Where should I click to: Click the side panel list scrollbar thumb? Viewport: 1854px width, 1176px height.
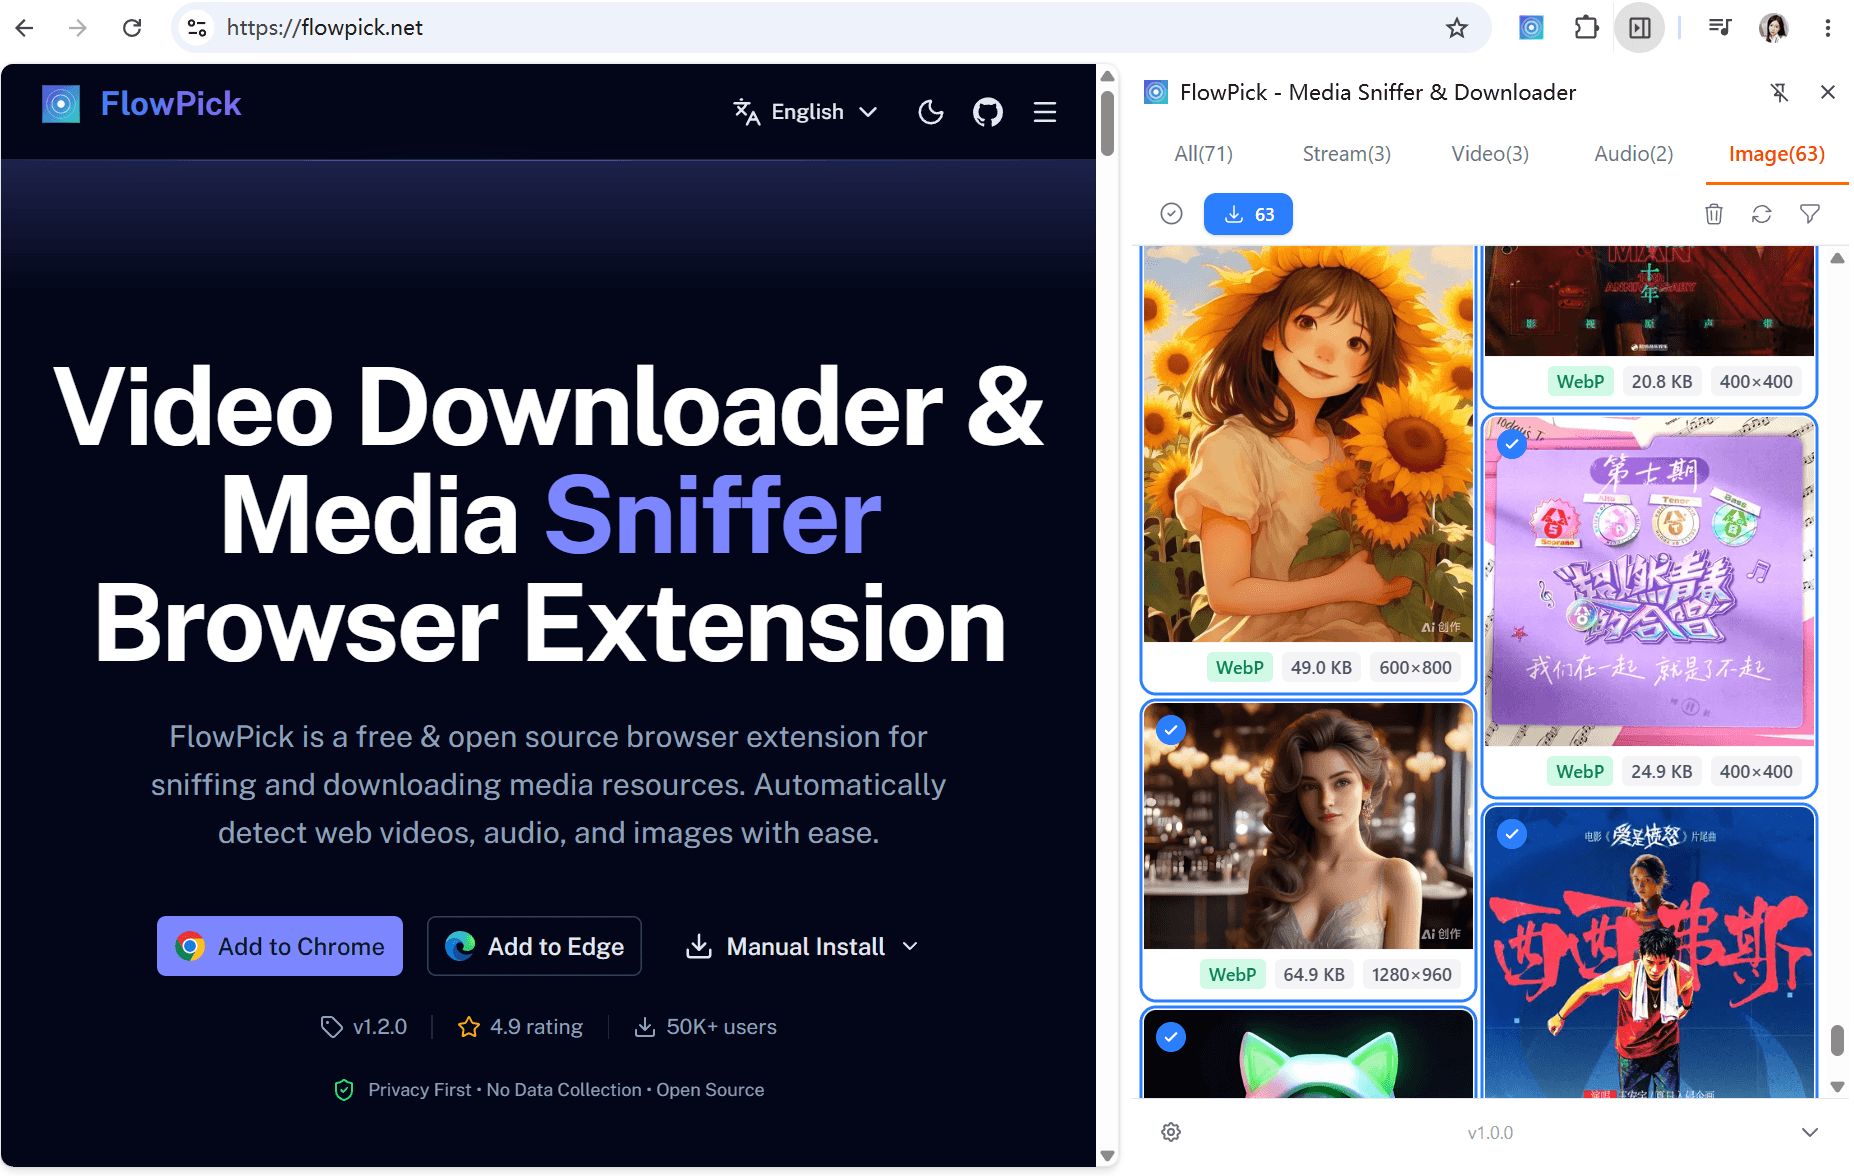coord(1837,1040)
